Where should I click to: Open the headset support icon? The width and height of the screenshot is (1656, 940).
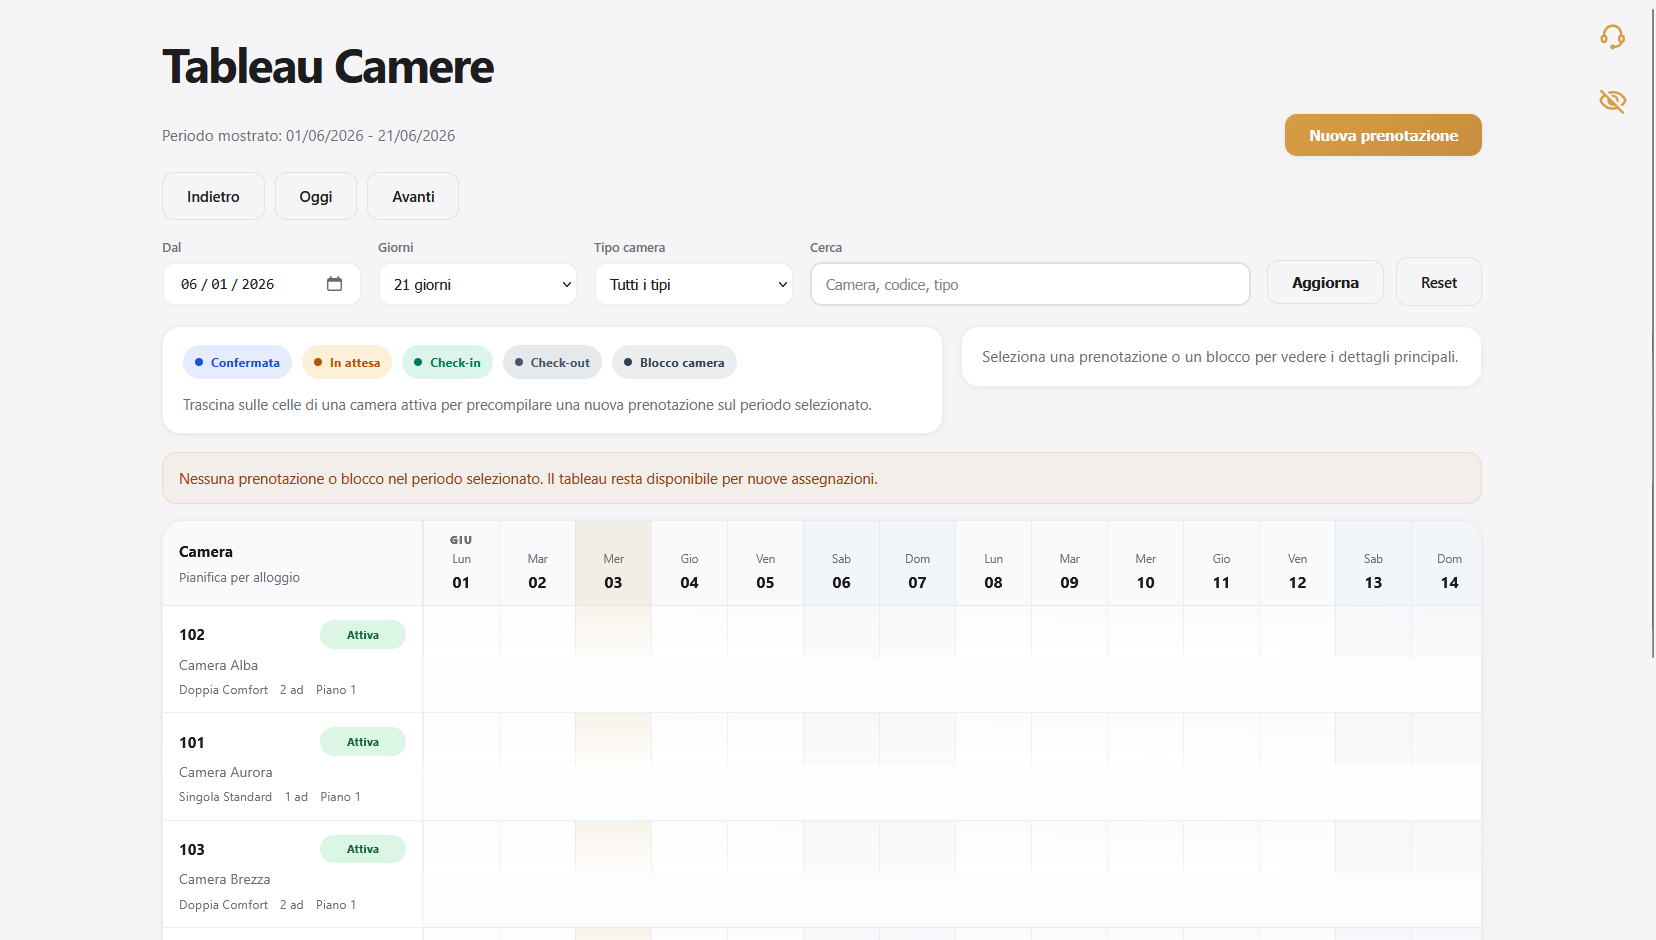tap(1612, 37)
